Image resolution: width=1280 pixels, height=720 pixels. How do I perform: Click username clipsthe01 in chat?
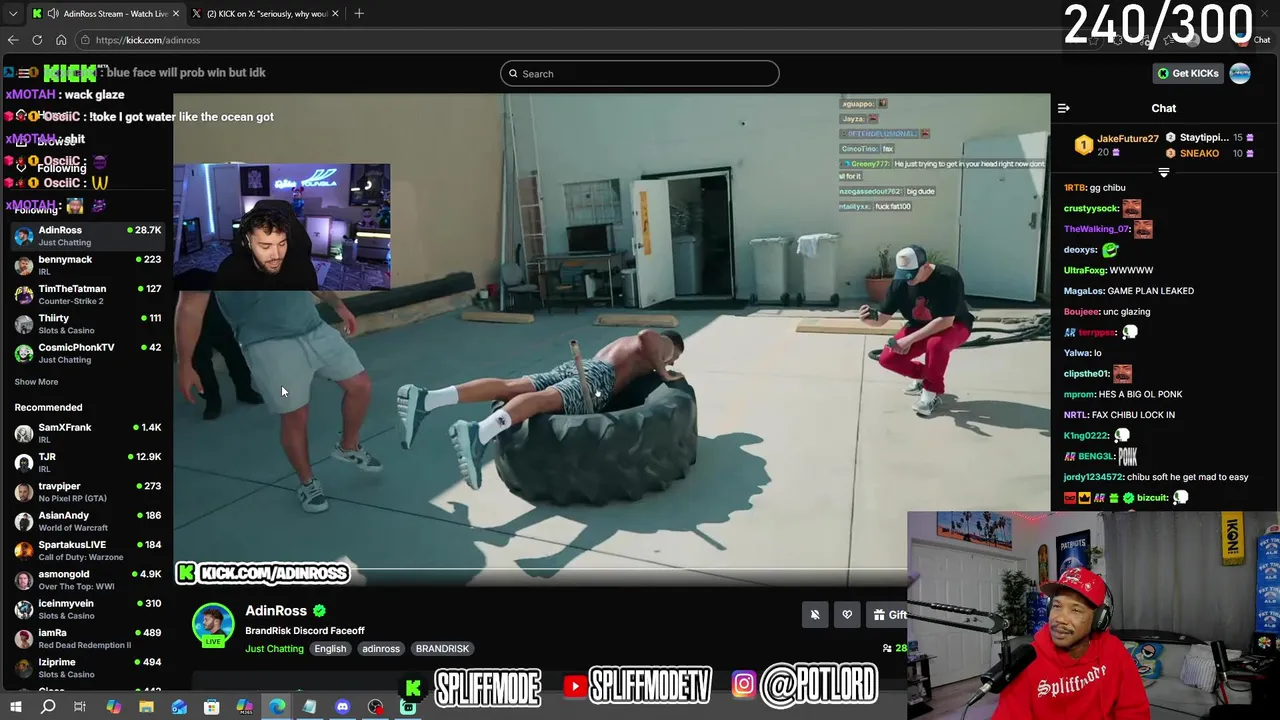pyautogui.click(x=1086, y=374)
